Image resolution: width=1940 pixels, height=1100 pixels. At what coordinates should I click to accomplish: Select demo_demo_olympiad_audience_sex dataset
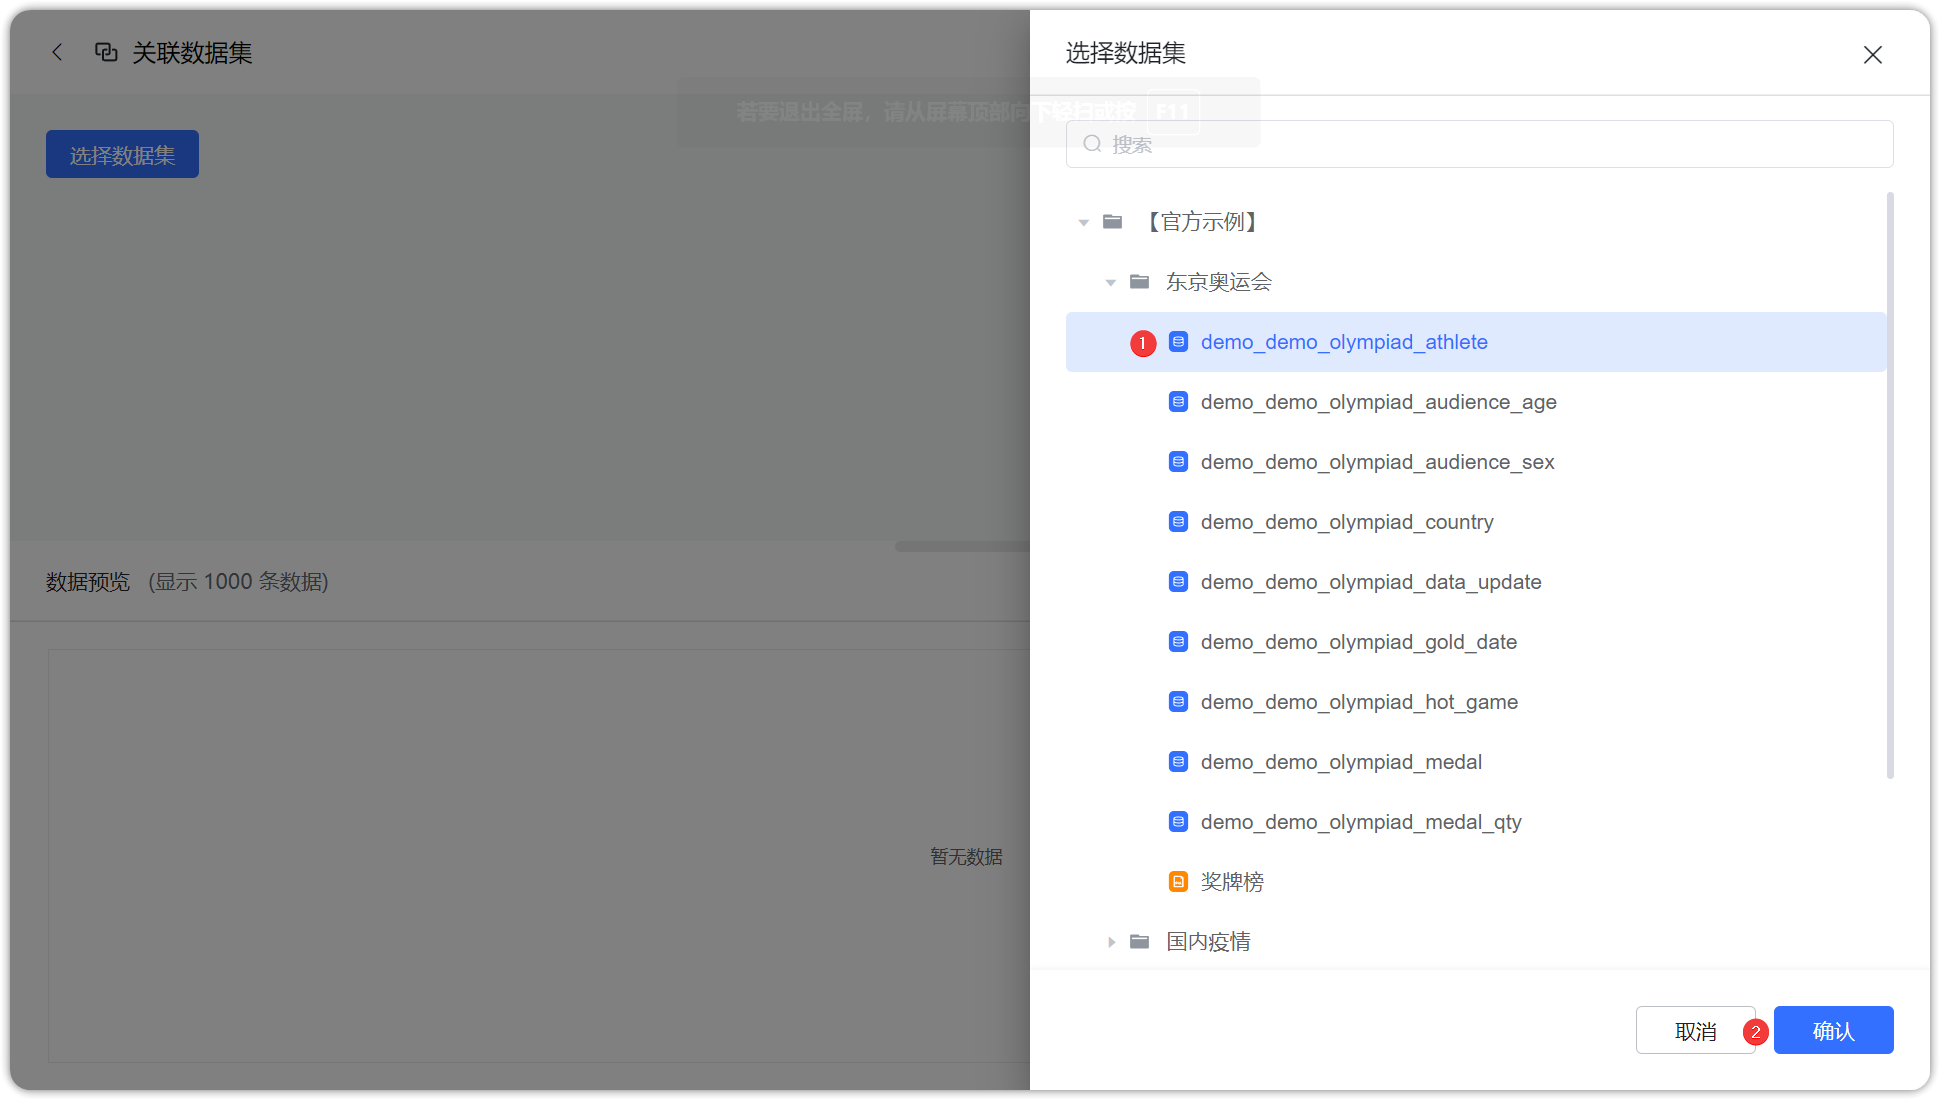[1476, 462]
